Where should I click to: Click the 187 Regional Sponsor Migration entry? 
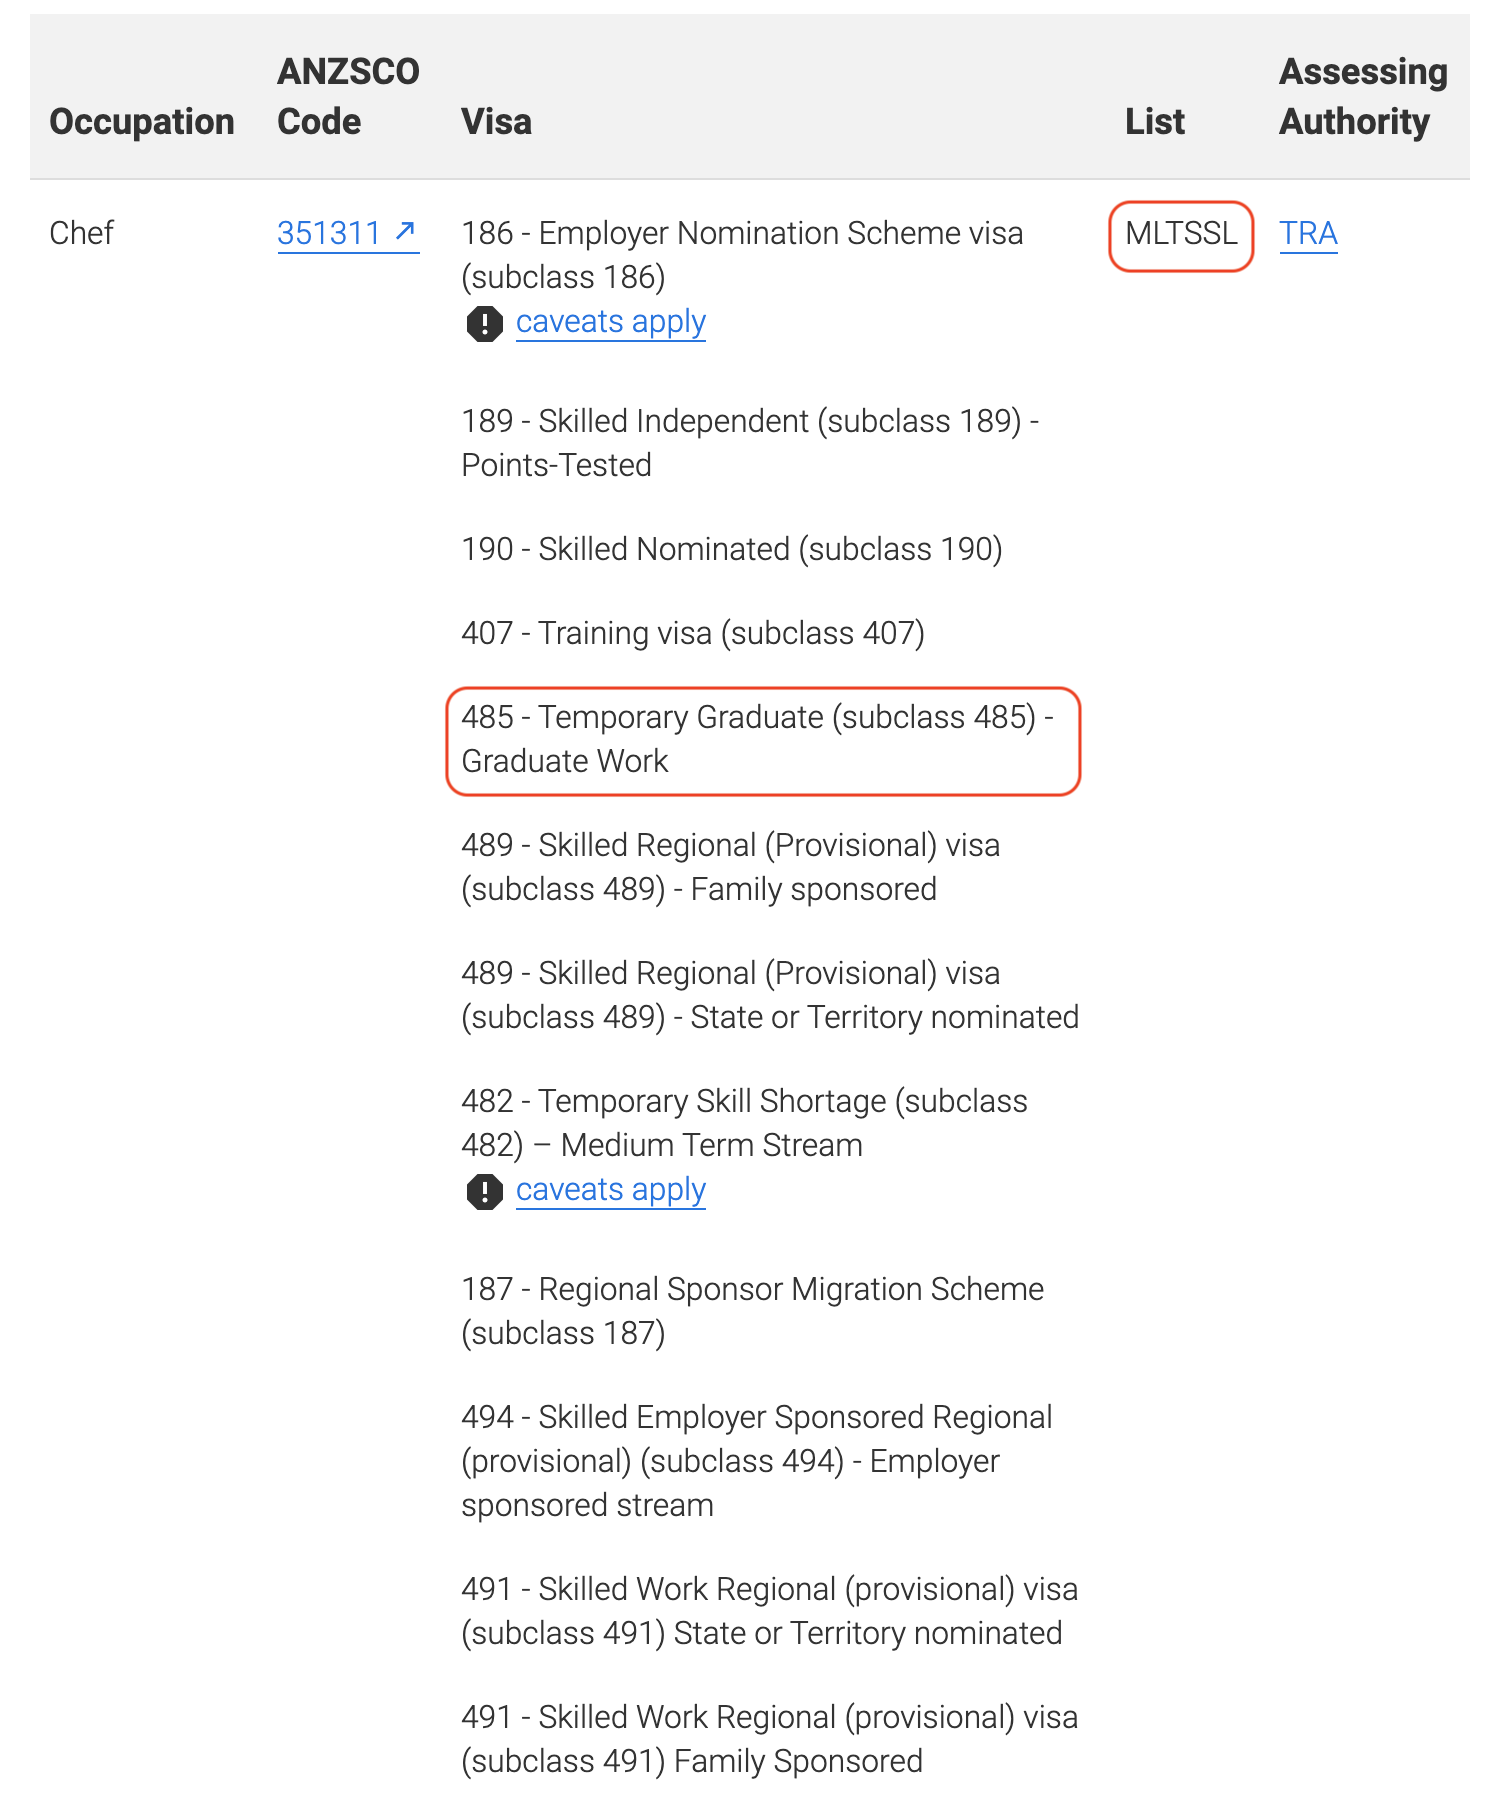click(752, 1311)
